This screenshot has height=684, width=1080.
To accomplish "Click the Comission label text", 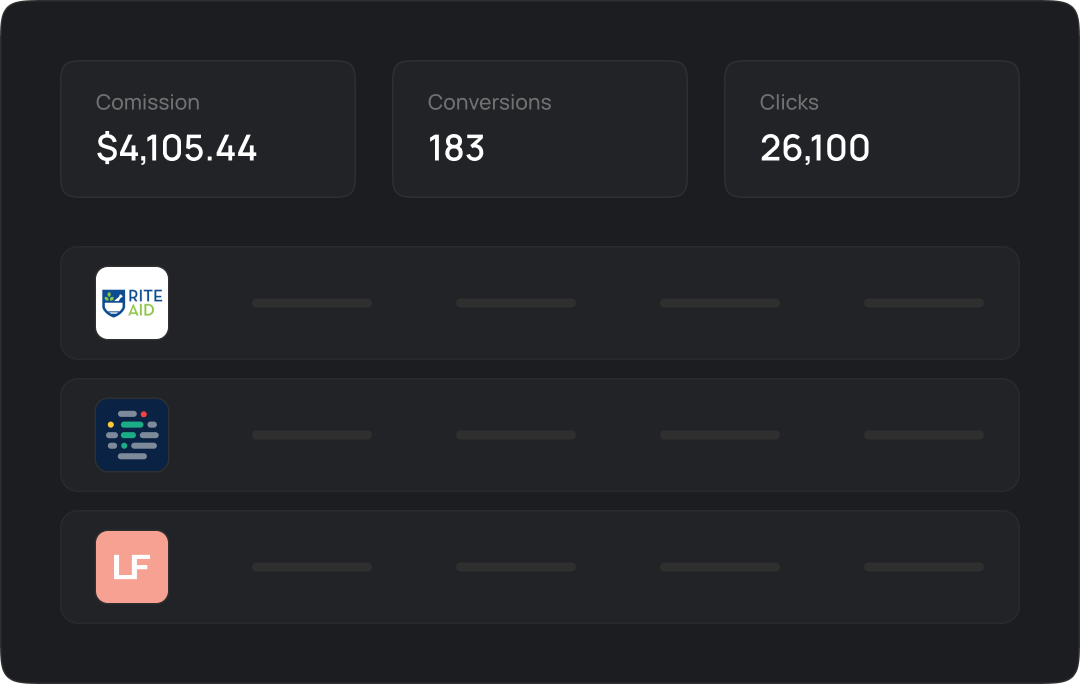I will (148, 102).
